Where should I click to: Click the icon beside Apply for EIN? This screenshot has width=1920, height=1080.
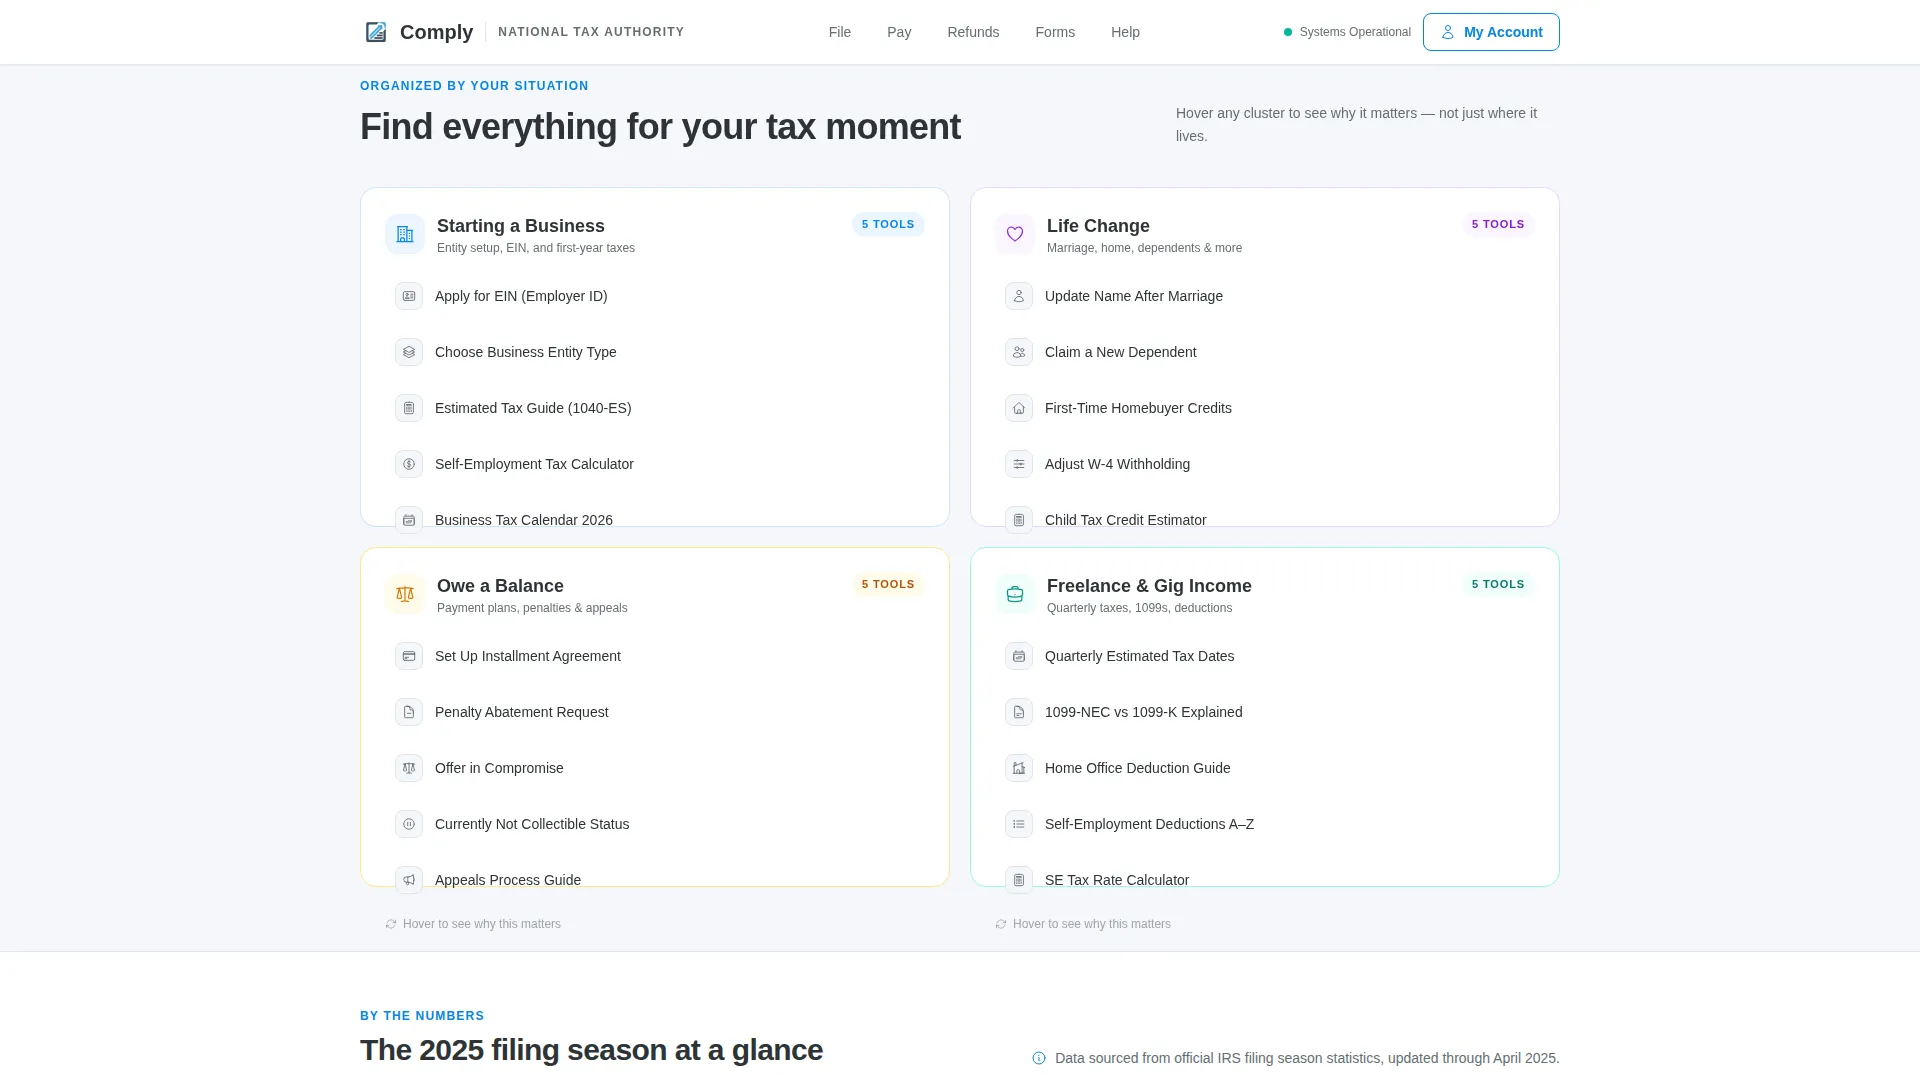(x=409, y=296)
